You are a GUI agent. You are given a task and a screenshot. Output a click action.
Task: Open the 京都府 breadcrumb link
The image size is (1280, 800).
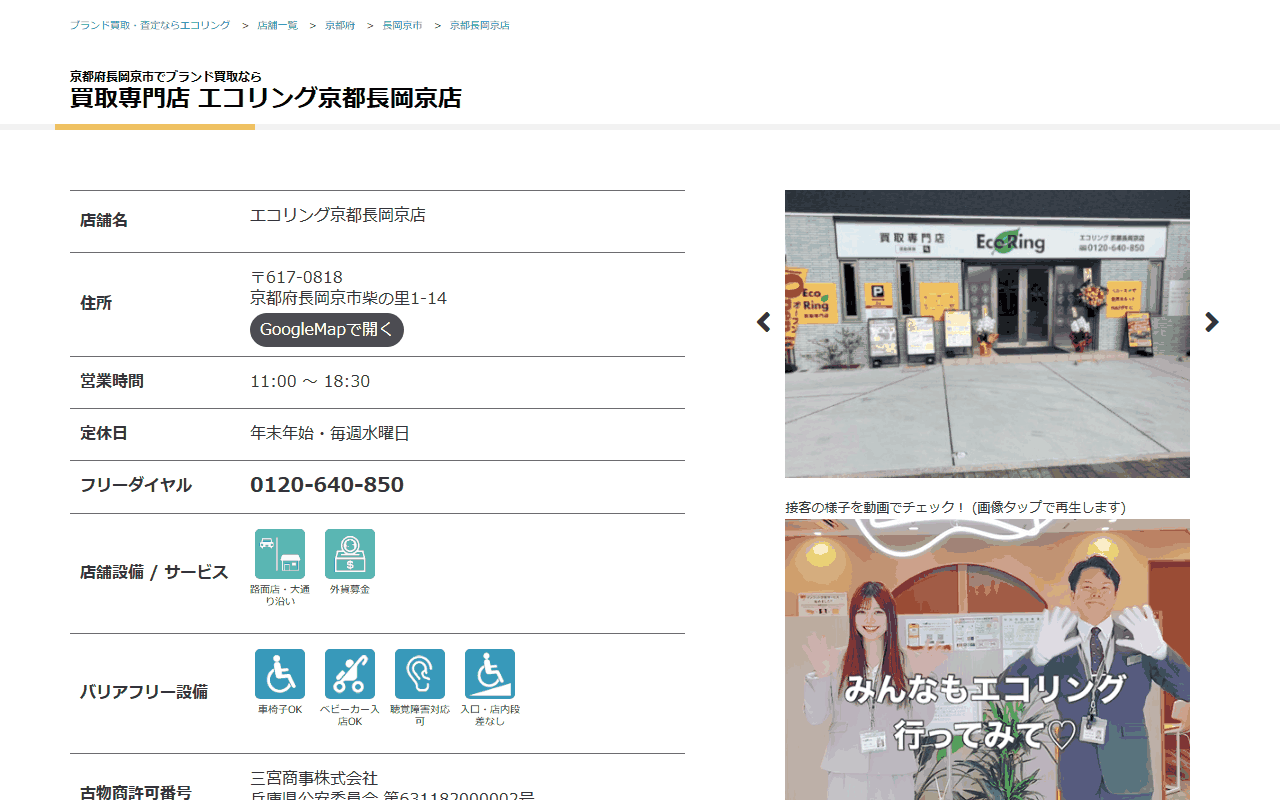[x=340, y=25]
